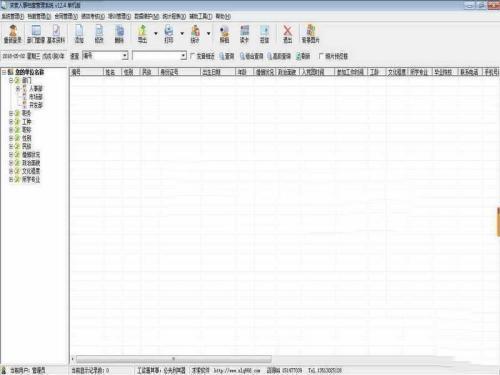Open dropdown arrow next to 打印 print
The height and width of the screenshot is (375, 500).
pos(182,33)
